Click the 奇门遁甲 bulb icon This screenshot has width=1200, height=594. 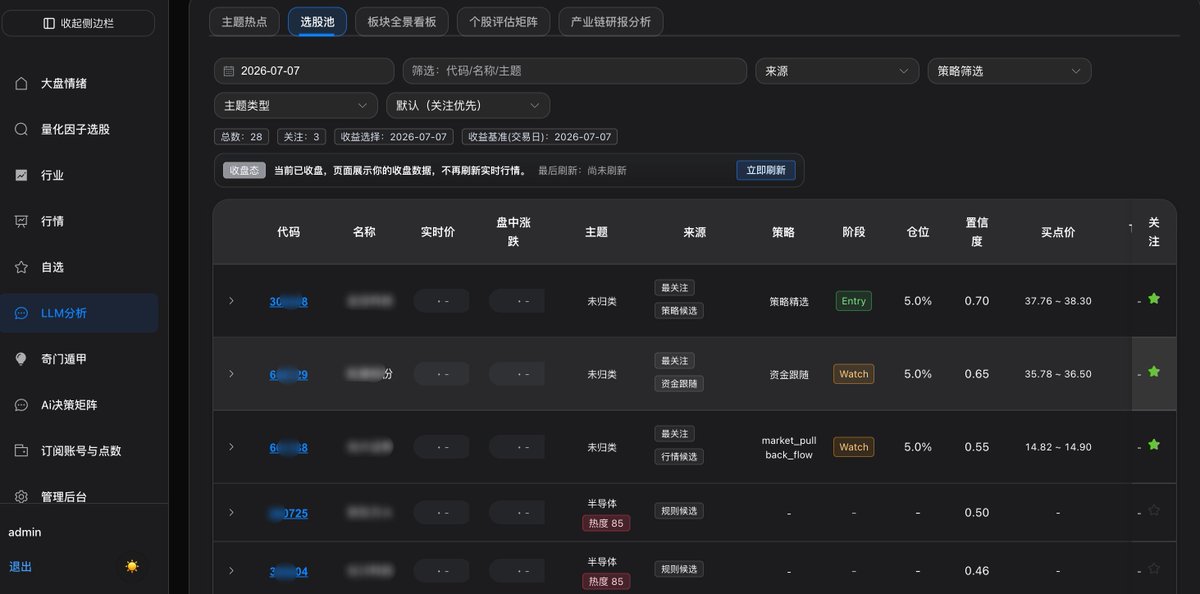pyautogui.click(x=21, y=359)
